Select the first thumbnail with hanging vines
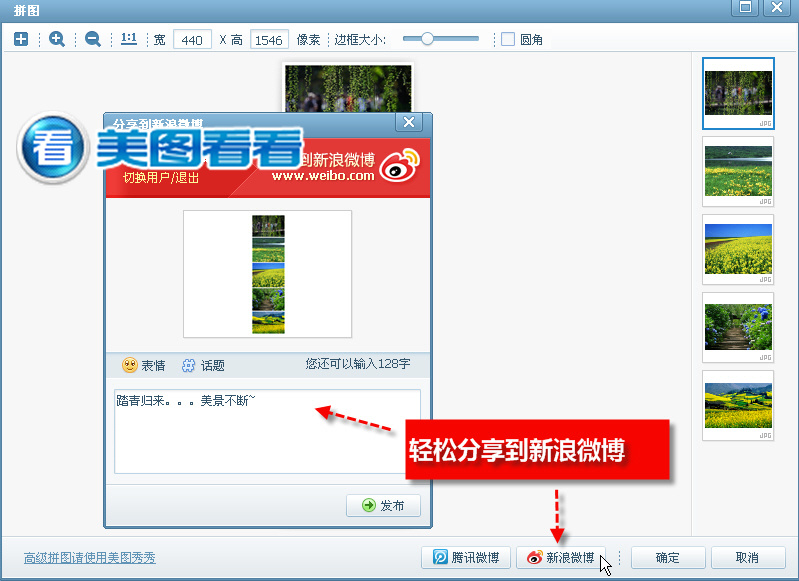Screen dimensions: 799x581 coord(738,93)
